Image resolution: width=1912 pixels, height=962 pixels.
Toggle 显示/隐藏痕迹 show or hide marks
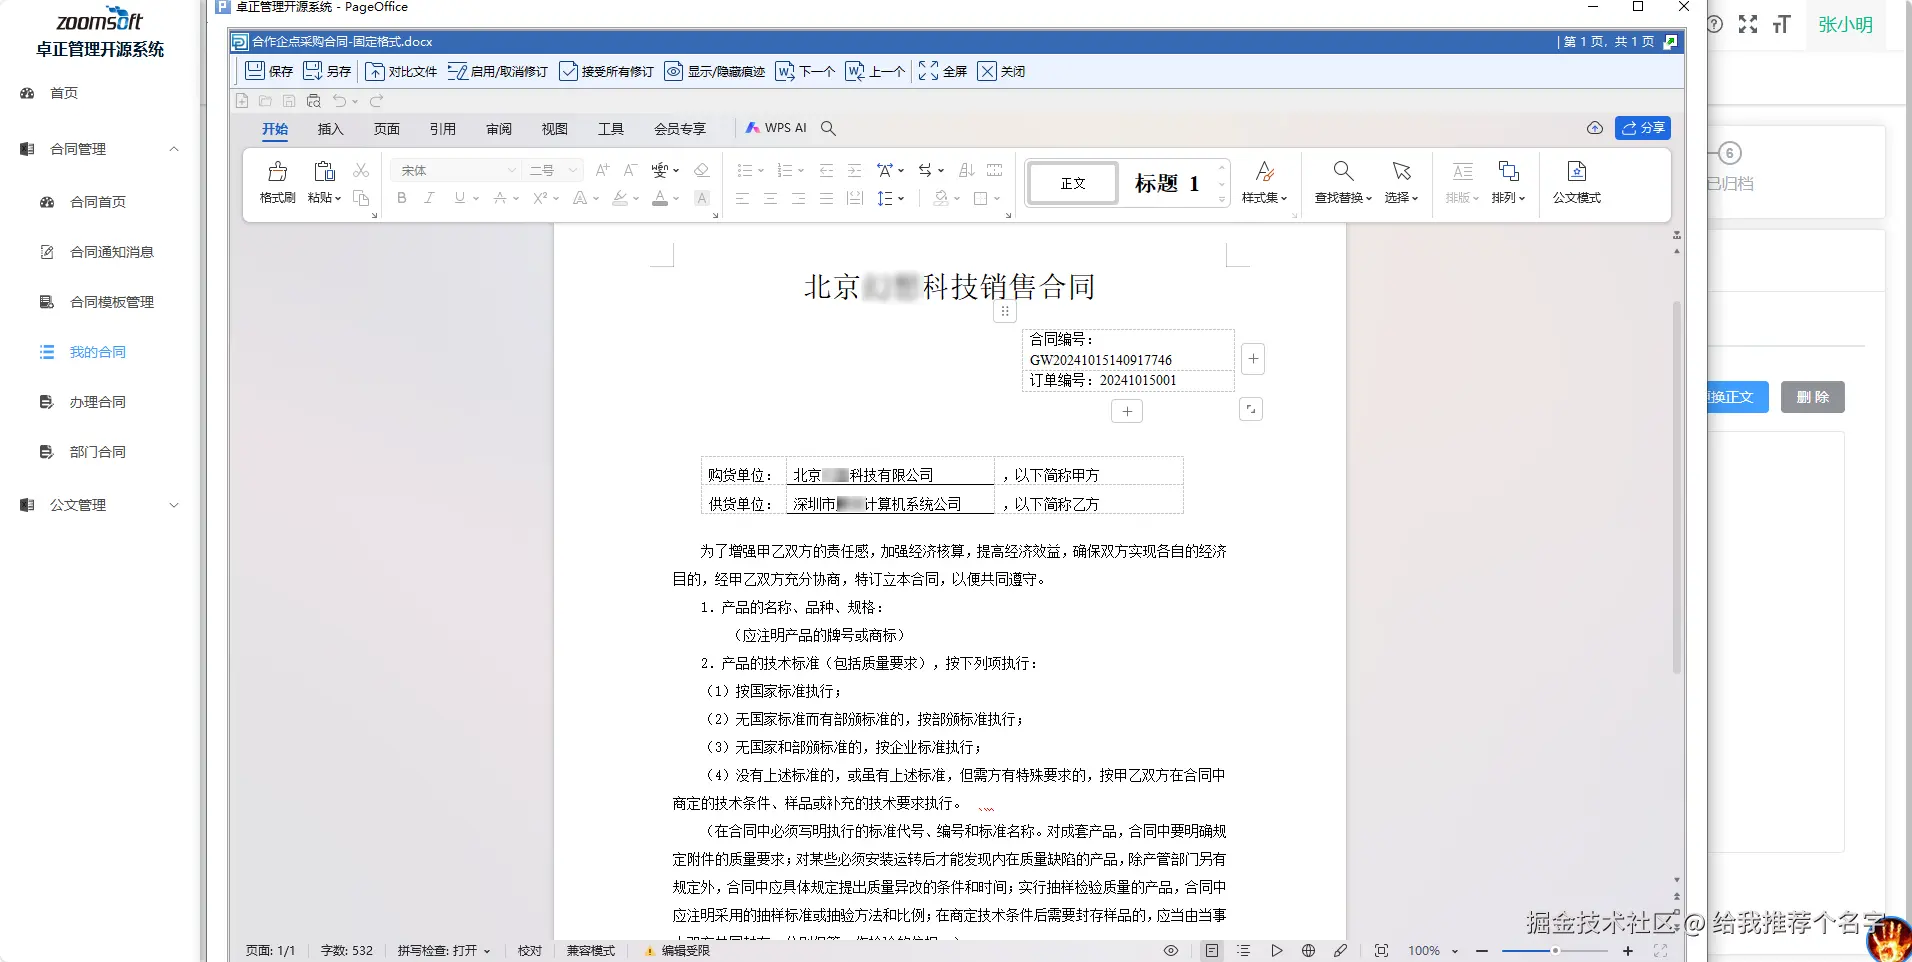[715, 71]
